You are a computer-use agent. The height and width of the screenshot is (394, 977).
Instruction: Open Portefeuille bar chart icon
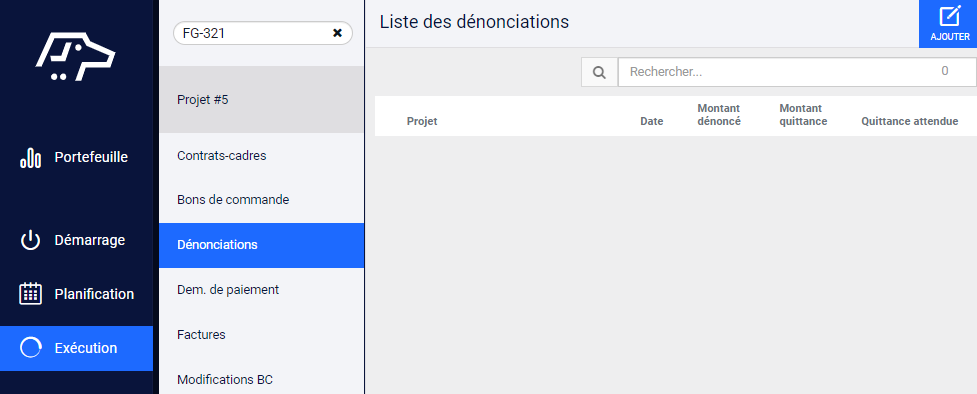coord(31,158)
